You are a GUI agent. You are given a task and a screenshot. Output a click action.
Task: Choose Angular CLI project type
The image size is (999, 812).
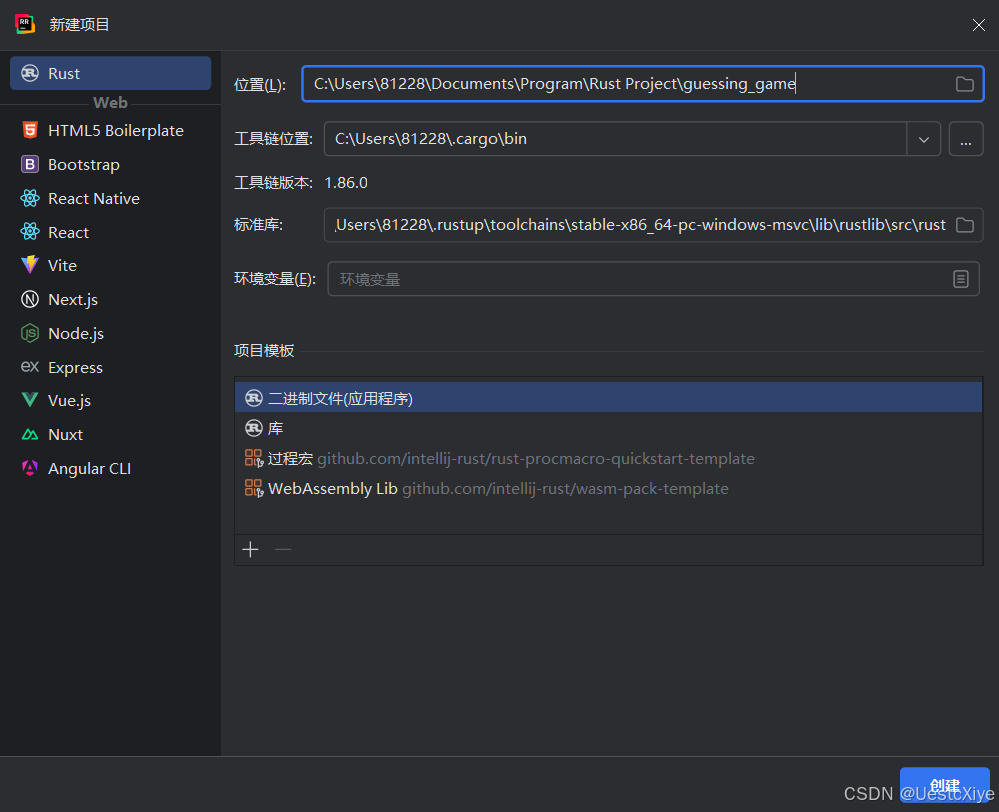[110, 468]
